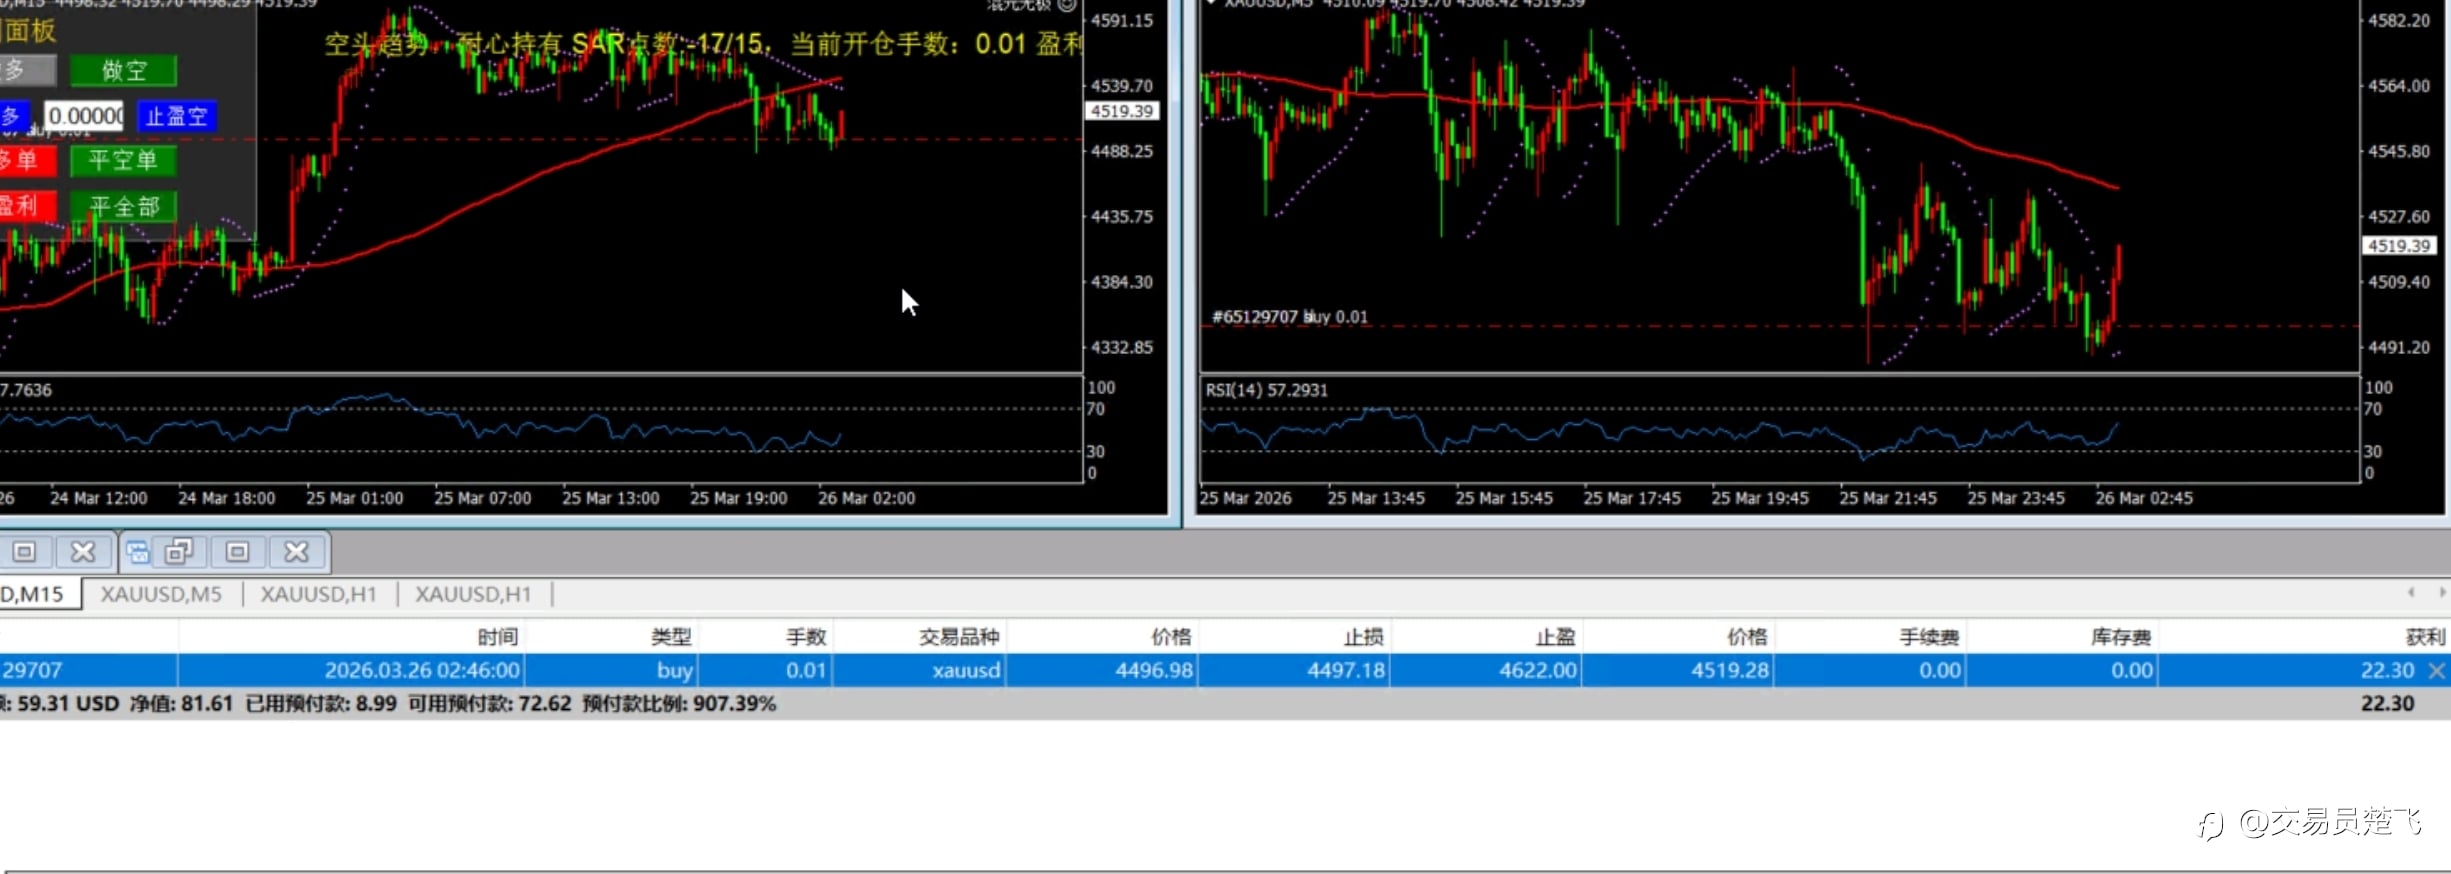The width and height of the screenshot is (2451, 874).
Task: Click the 0.01 lot size cell
Action: click(x=806, y=670)
